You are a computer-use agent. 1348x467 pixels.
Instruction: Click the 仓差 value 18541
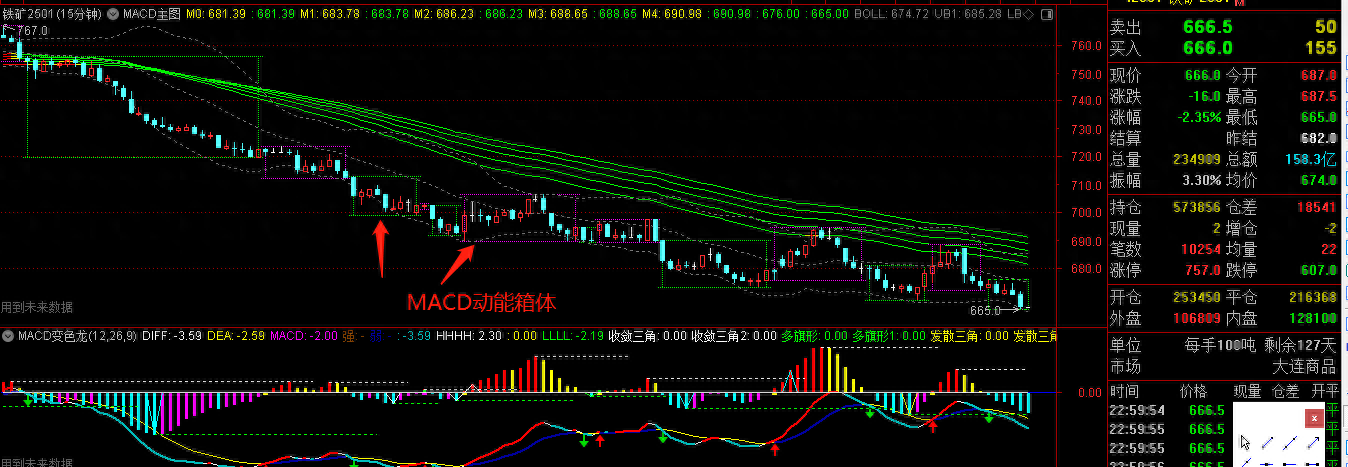1316,207
